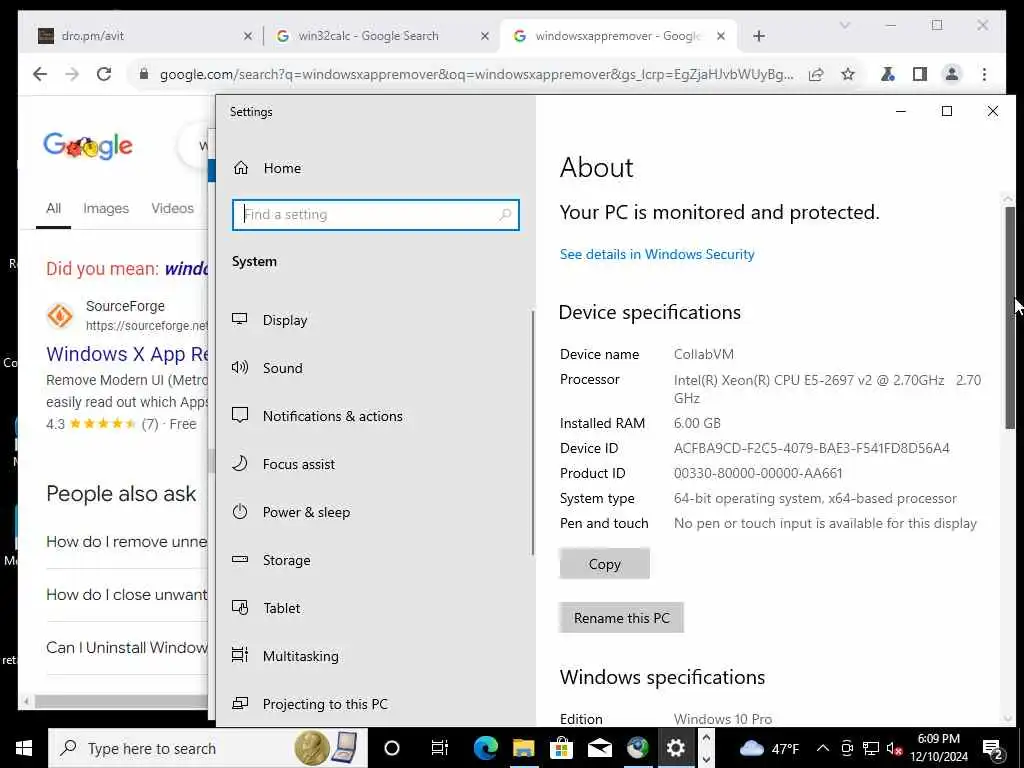Click the Projecting to this PC icon
The width and height of the screenshot is (1024, 768).
[x=240, y=704]
